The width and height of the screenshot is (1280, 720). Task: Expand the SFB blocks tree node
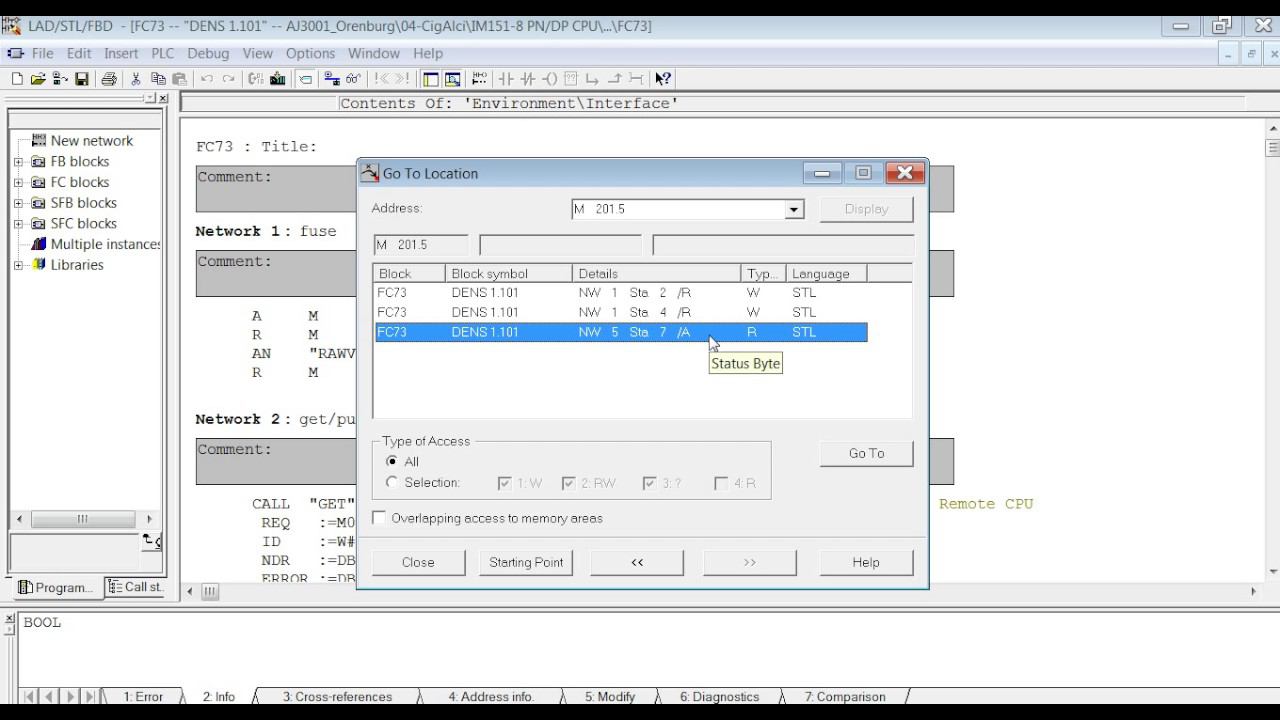tap(18, 203)
